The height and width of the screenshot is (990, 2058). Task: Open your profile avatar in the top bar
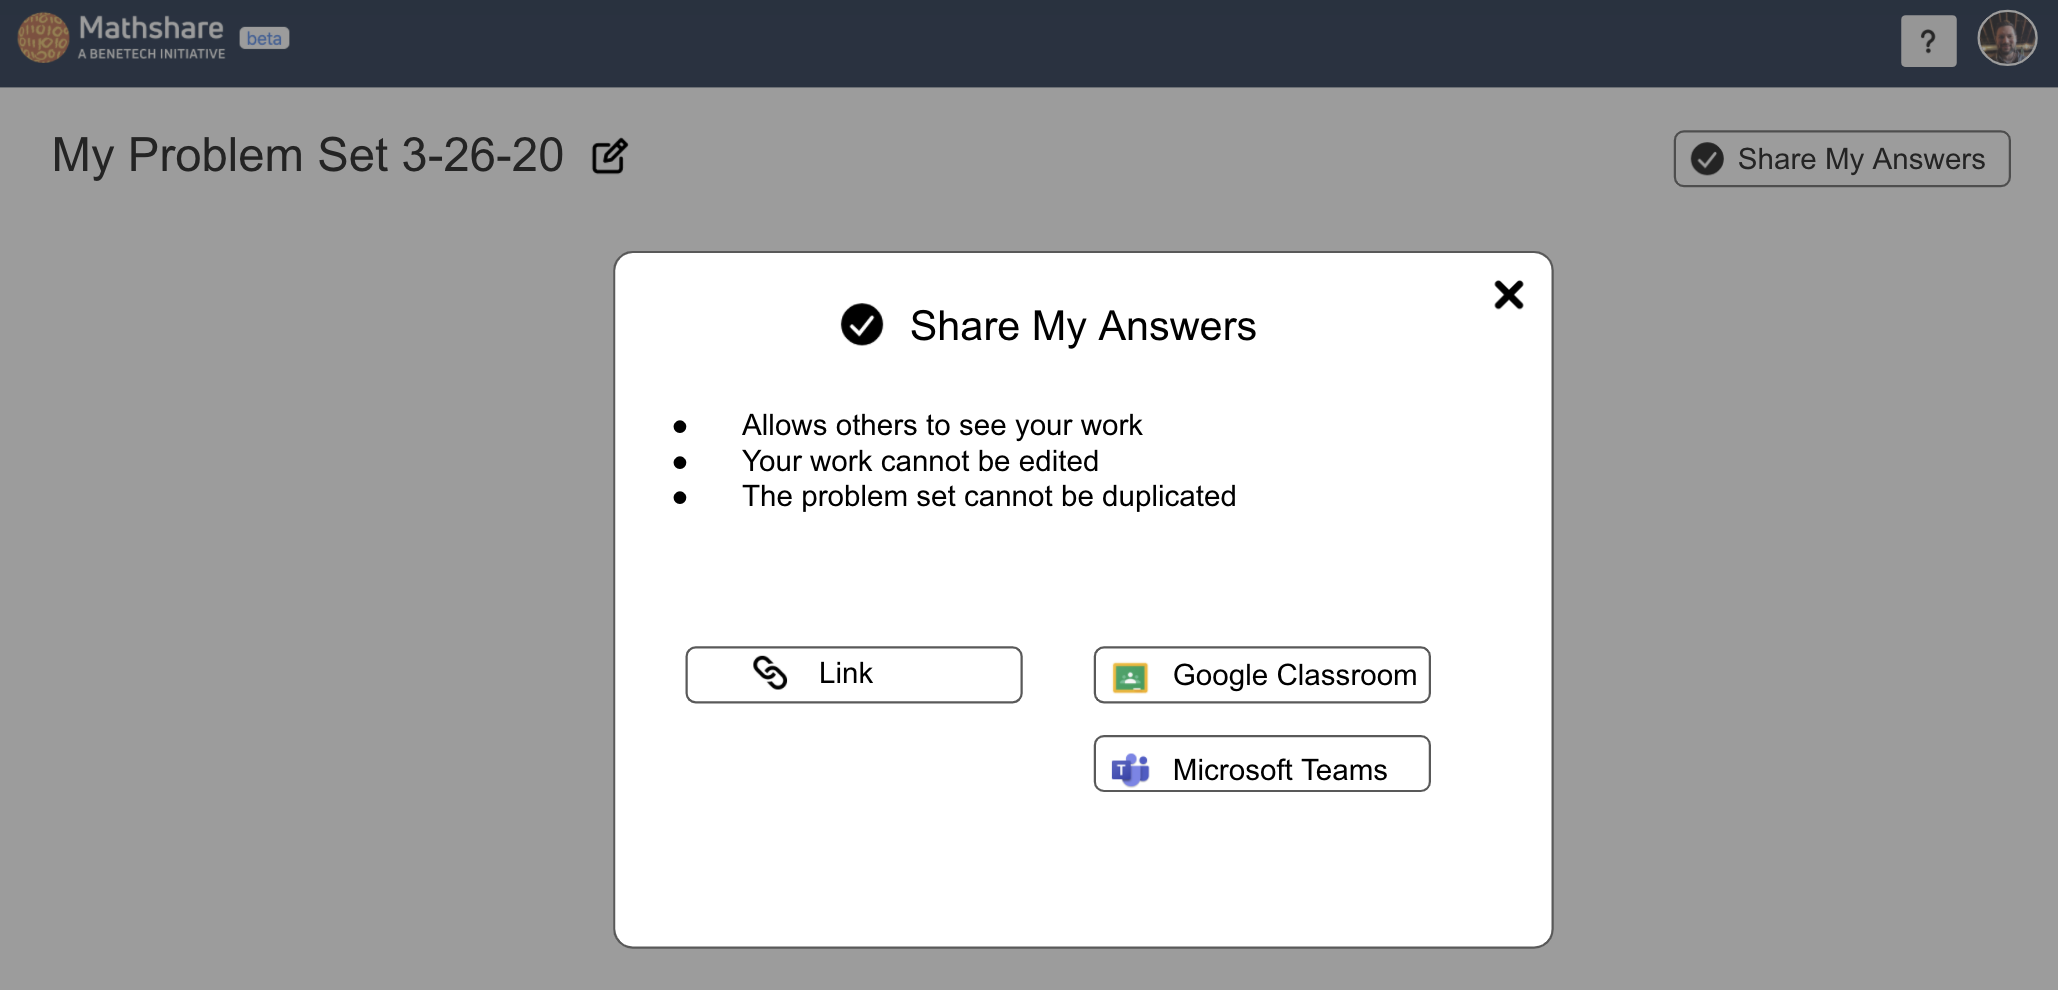point(2006,38)
